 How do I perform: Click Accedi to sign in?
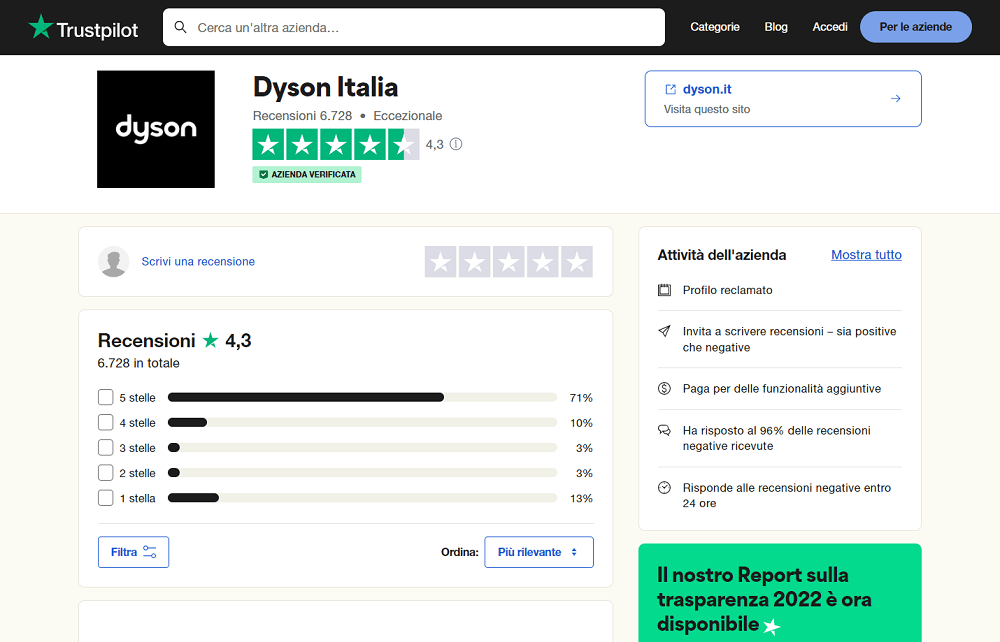pyautogui.click(x=830, y=27)
